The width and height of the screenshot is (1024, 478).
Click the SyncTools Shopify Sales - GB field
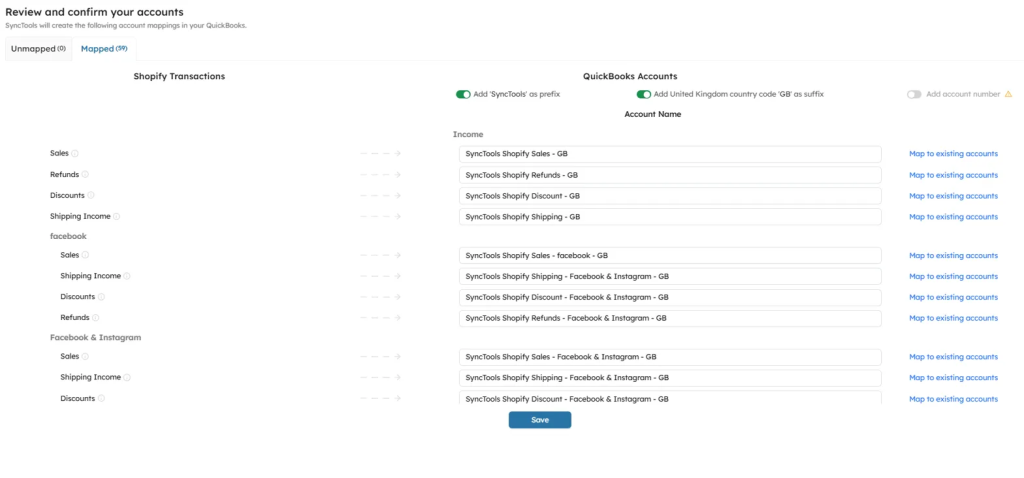point(670,154)
